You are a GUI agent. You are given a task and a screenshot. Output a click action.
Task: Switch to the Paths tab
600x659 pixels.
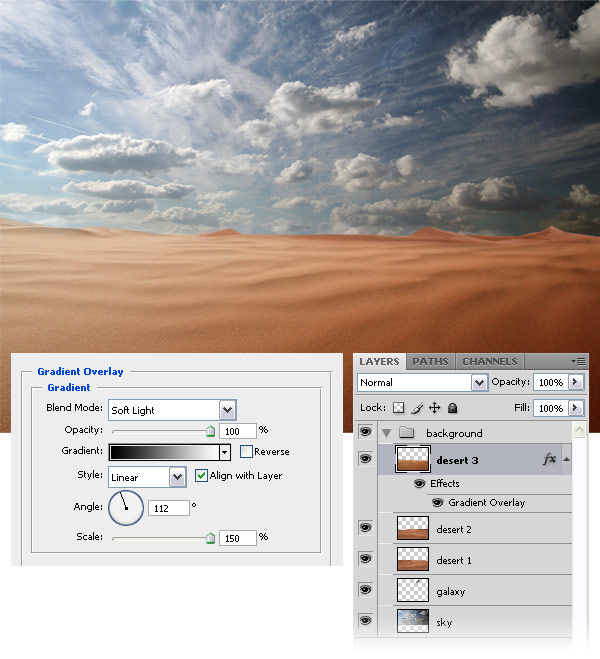[x=430, y=361]
